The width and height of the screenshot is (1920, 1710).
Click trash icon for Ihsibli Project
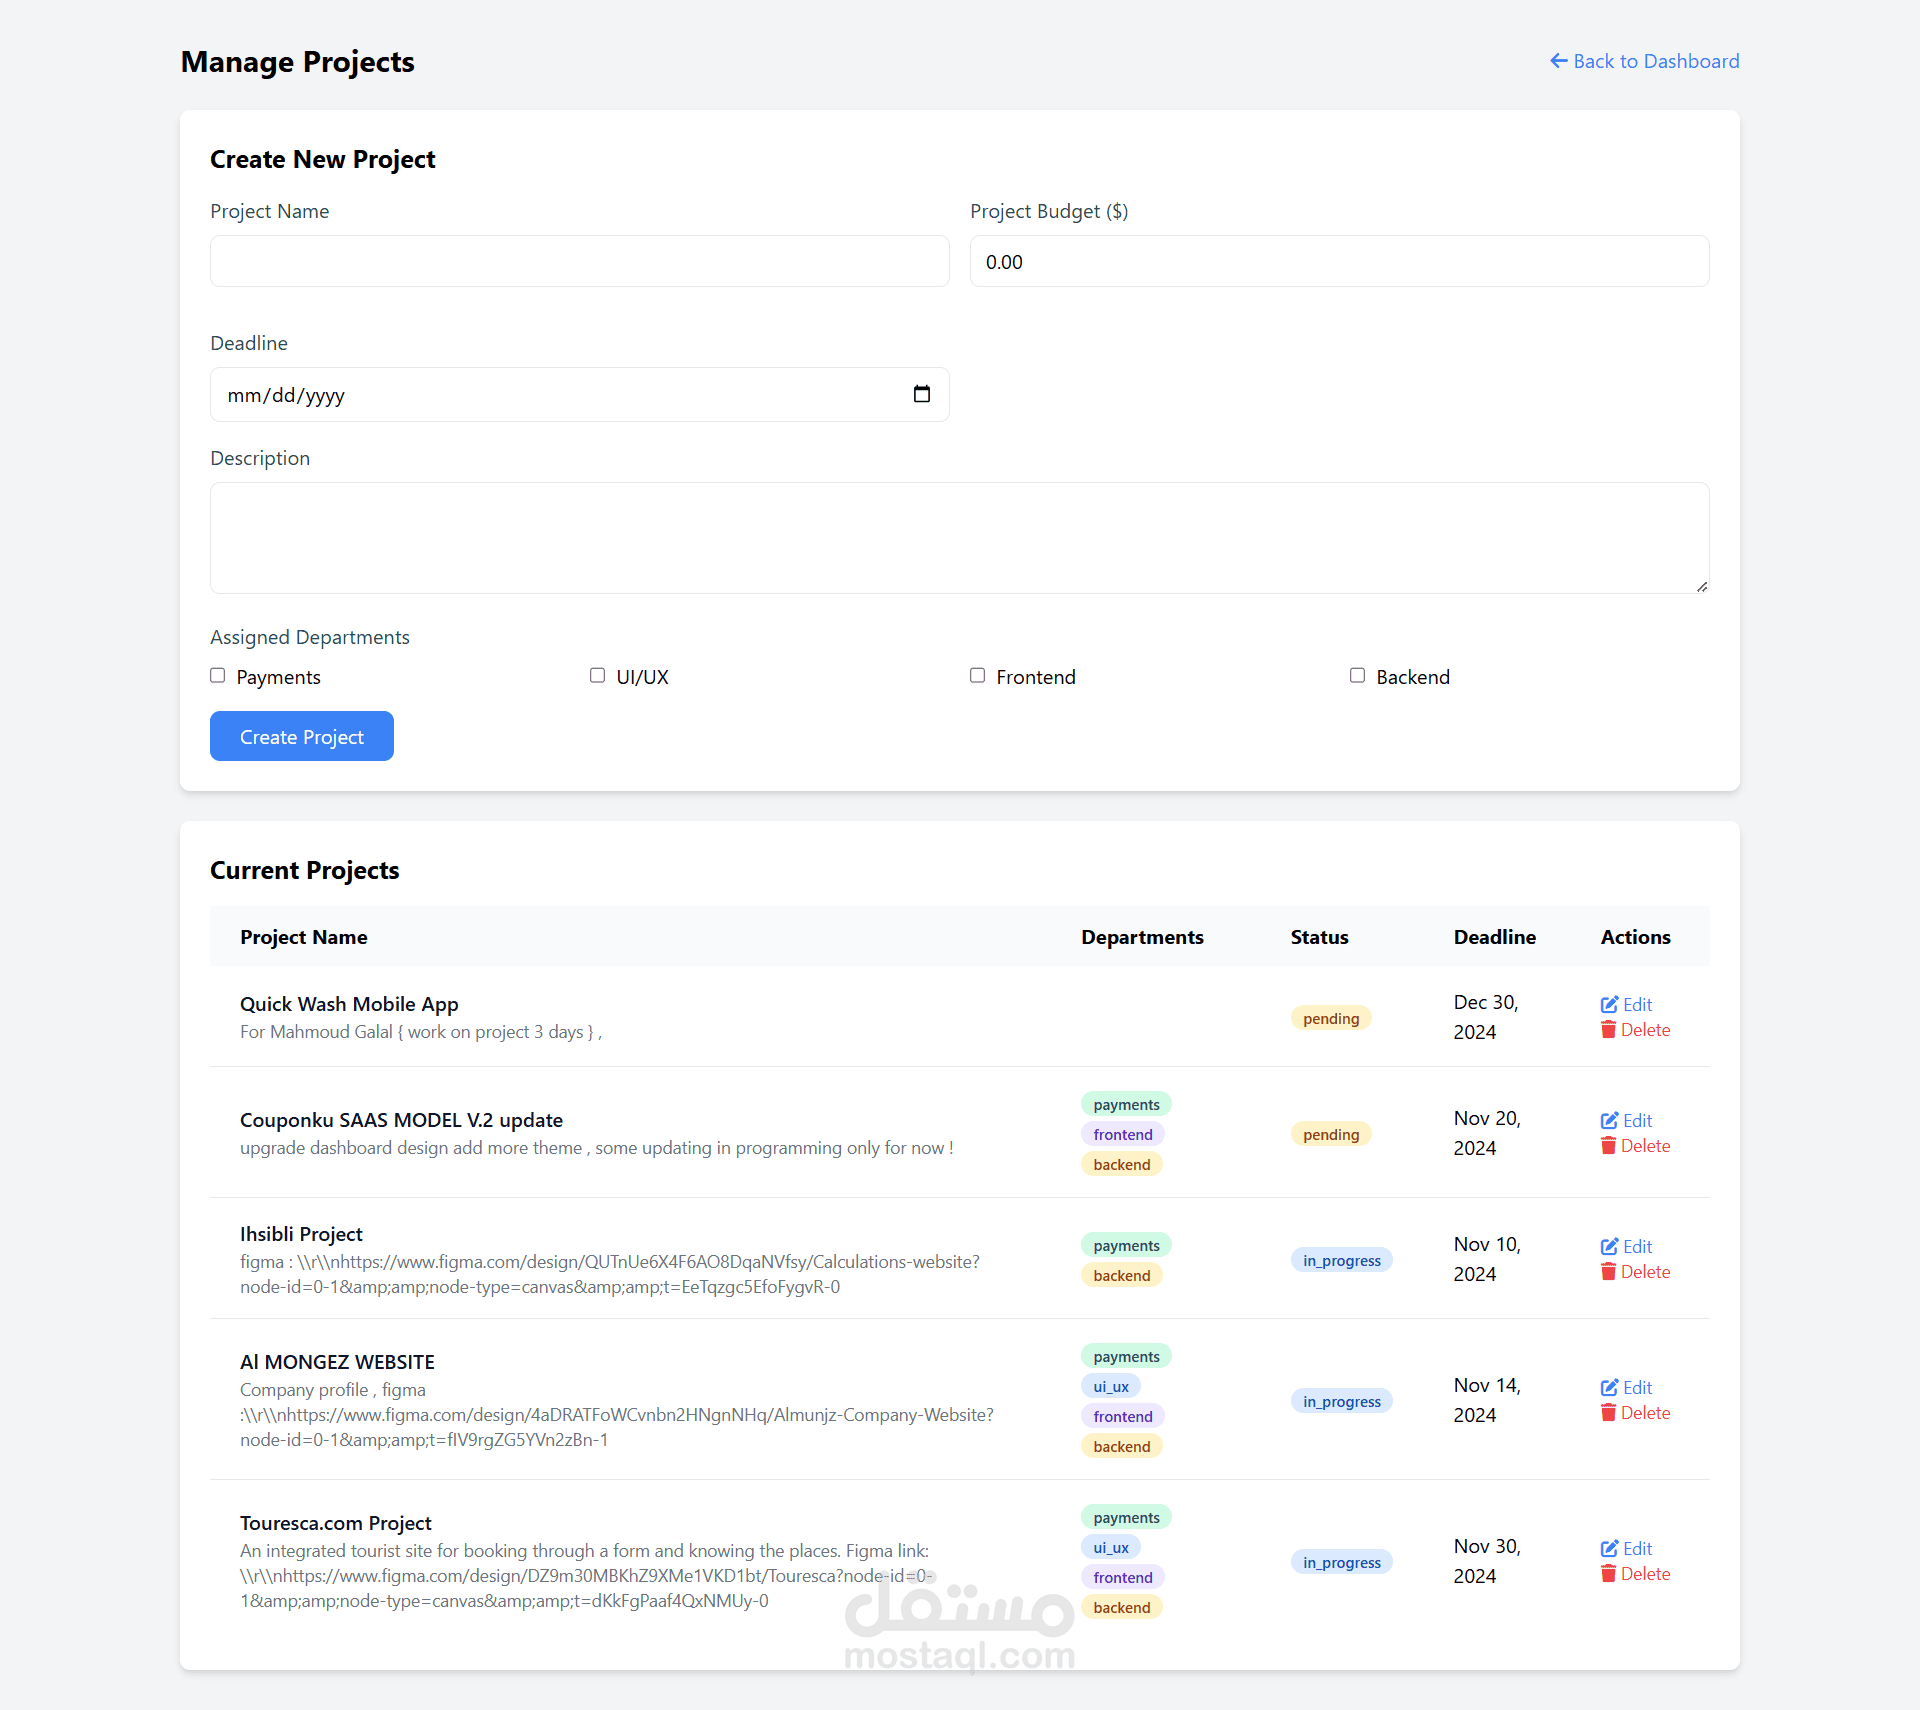pyautogui.click(x=1608, y=1272)
